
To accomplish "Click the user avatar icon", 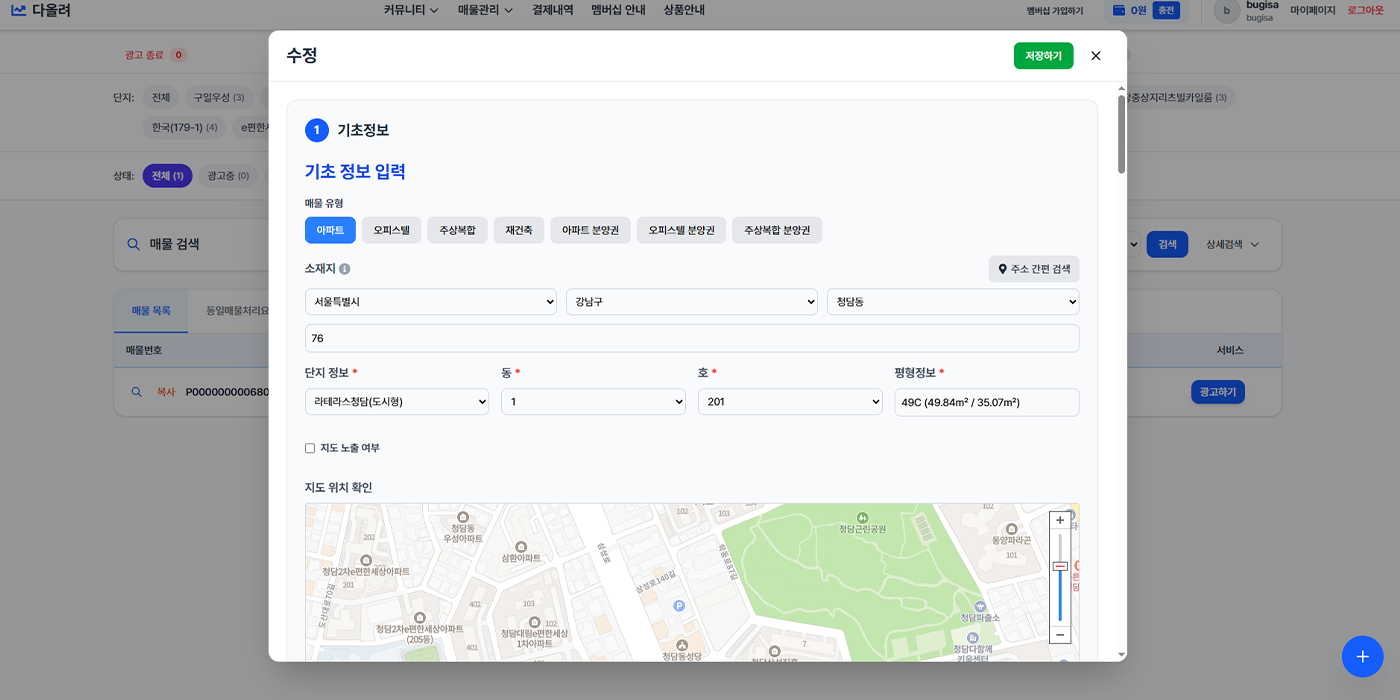I will [1226, 11].
